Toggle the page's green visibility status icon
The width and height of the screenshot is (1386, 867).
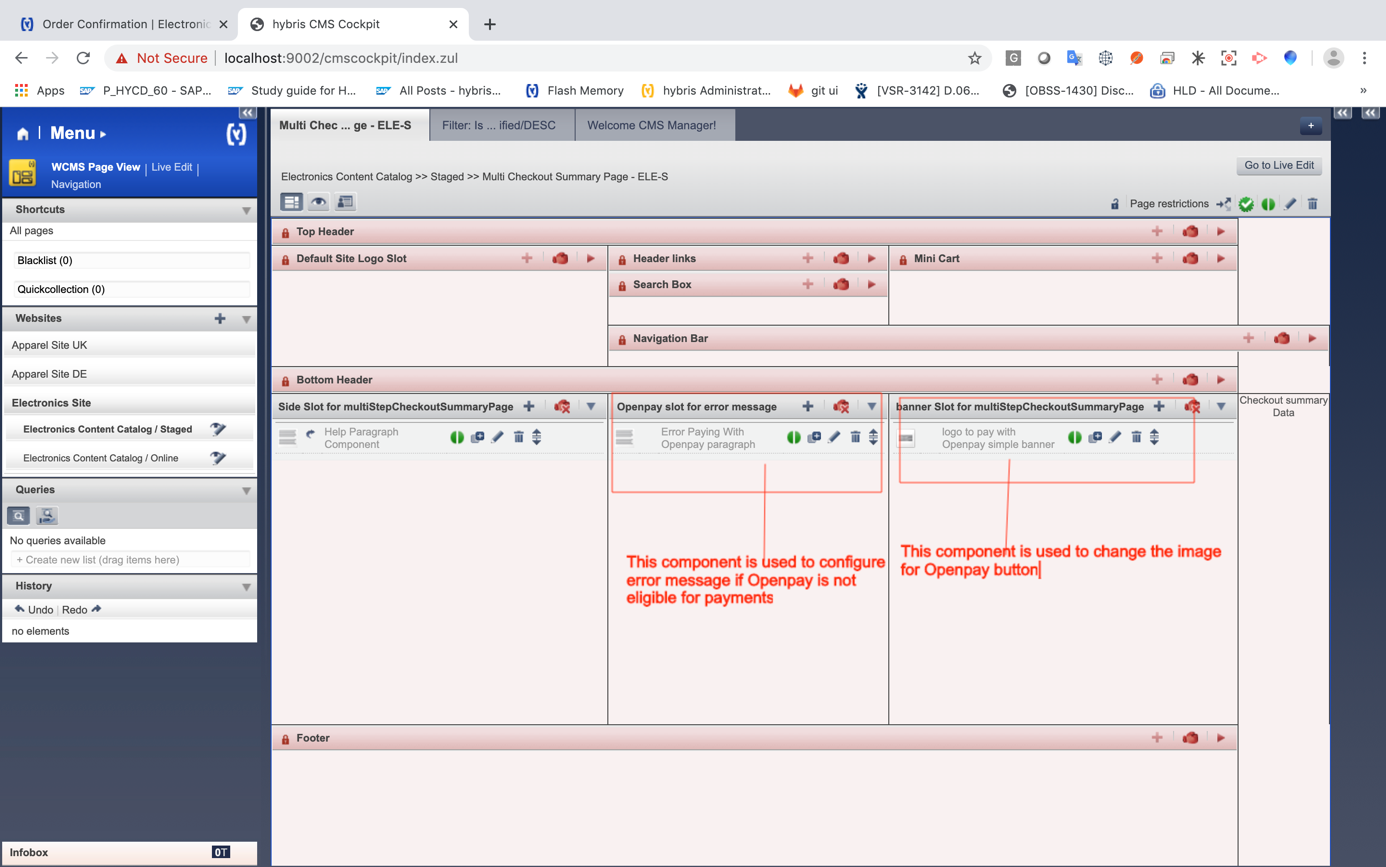[1268, 204]
